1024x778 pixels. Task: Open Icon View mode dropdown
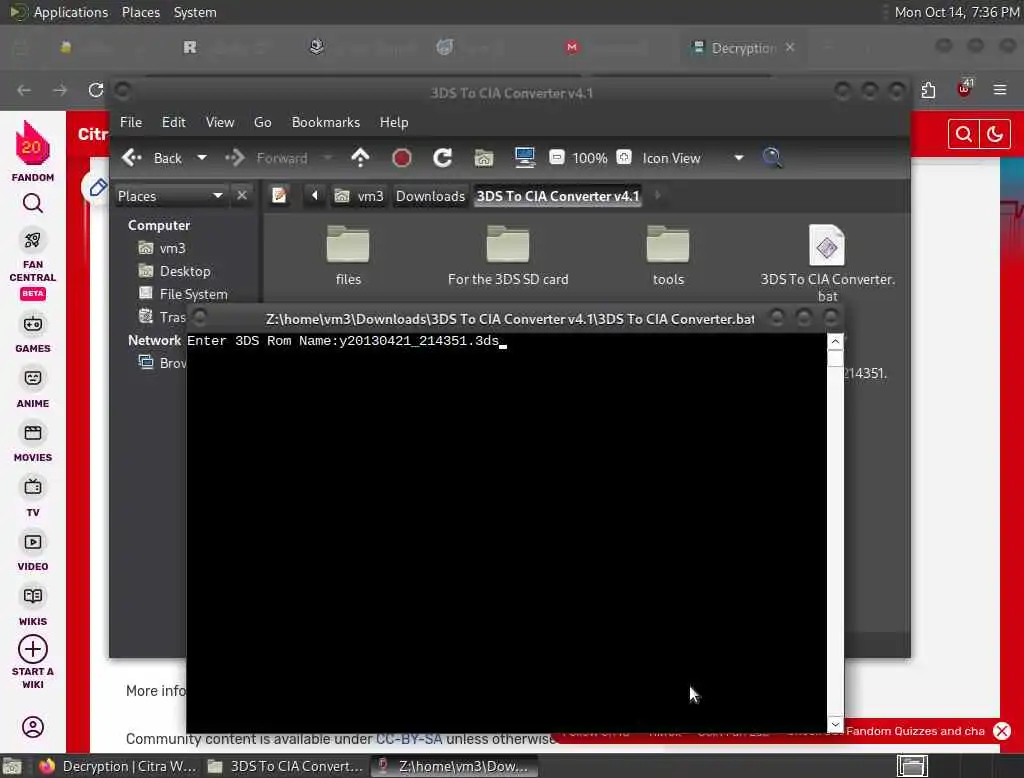[x=692, y=158]
